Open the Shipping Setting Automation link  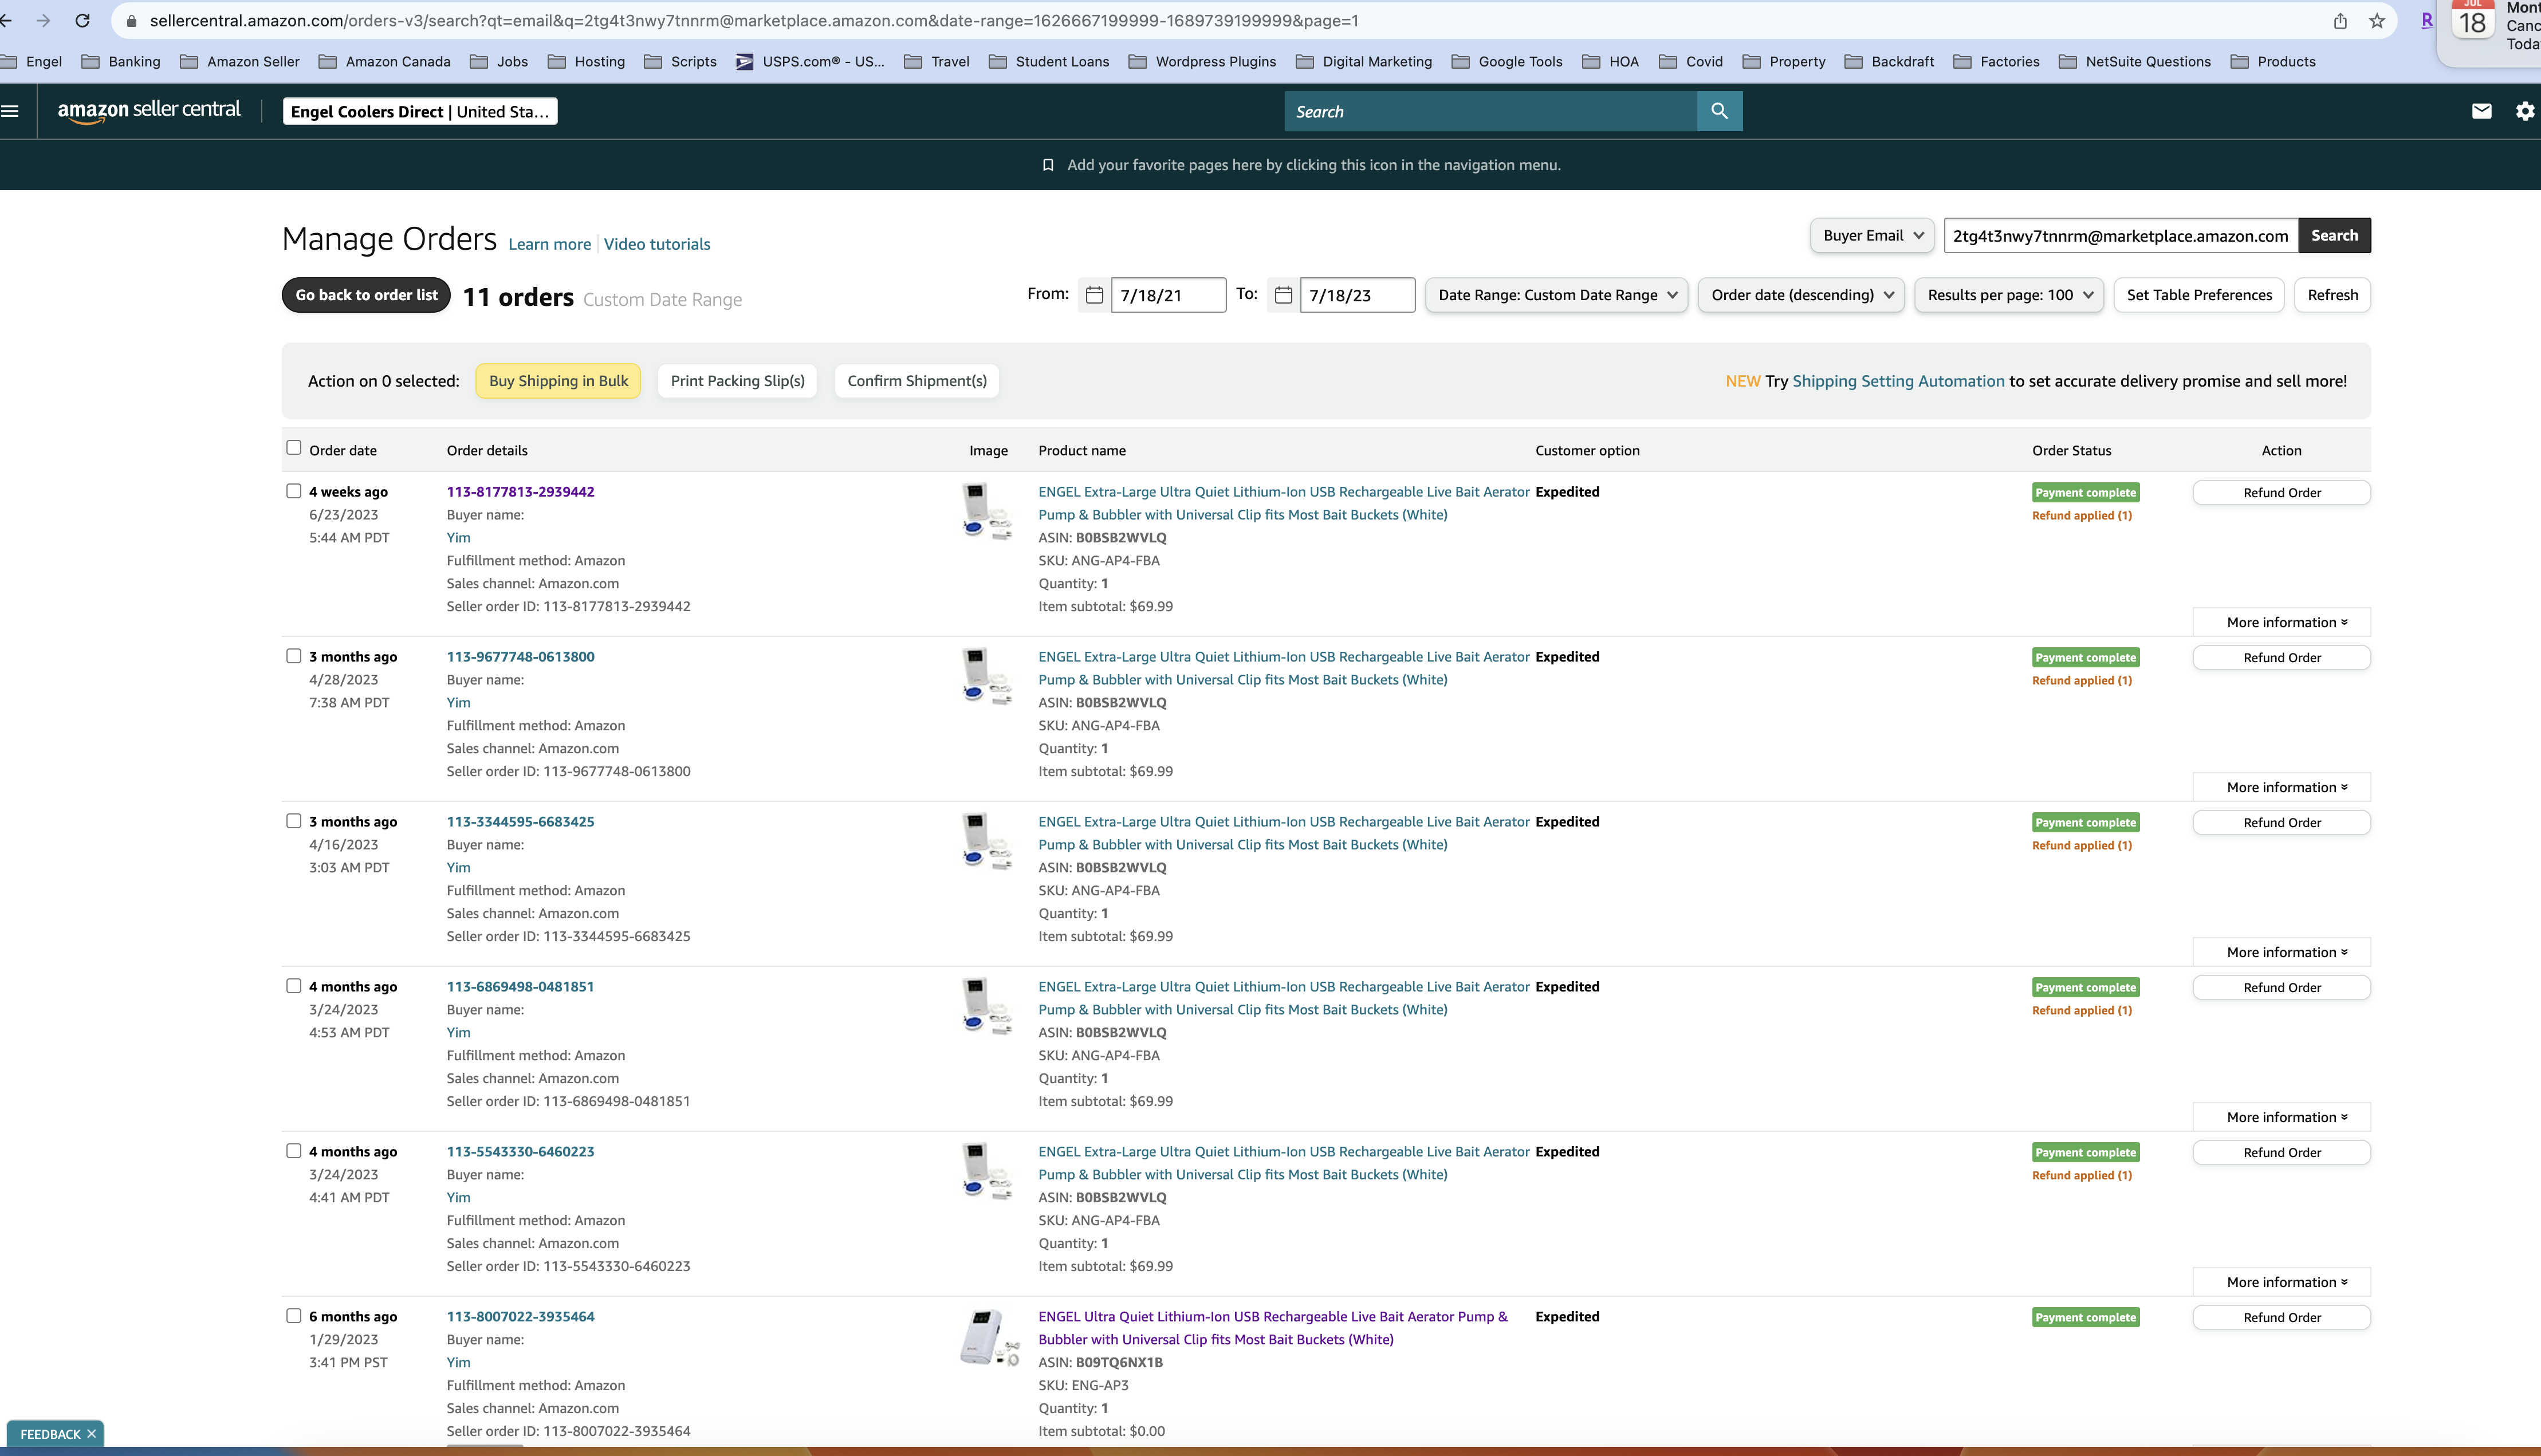point(1898,381)
